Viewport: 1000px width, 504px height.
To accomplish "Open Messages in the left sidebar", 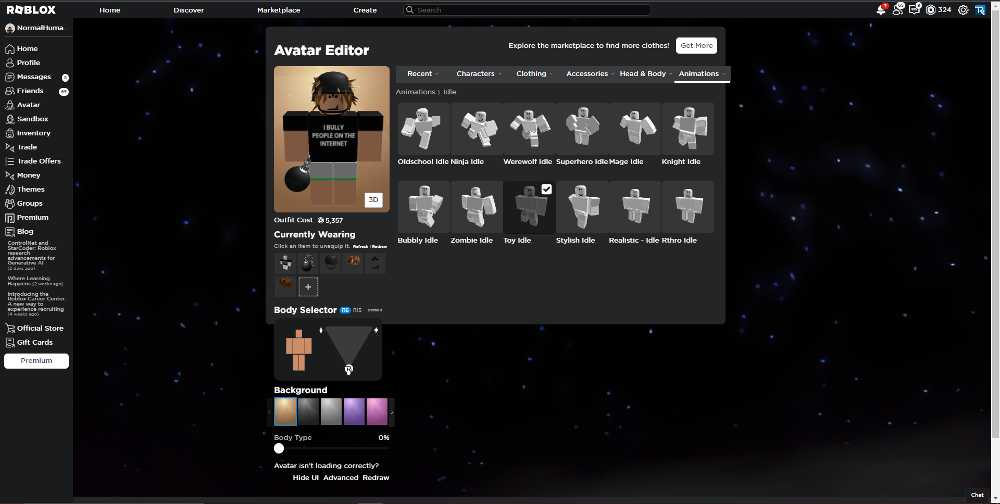I will click(28, 77).
